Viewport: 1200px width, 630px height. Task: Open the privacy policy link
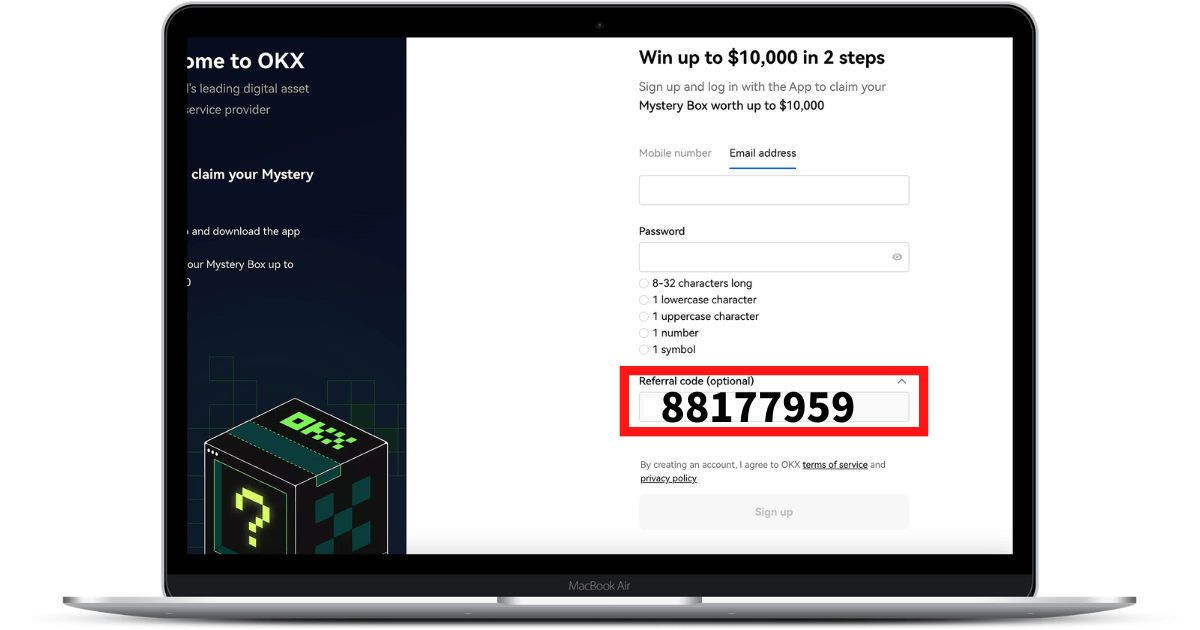tap(669, 479)
